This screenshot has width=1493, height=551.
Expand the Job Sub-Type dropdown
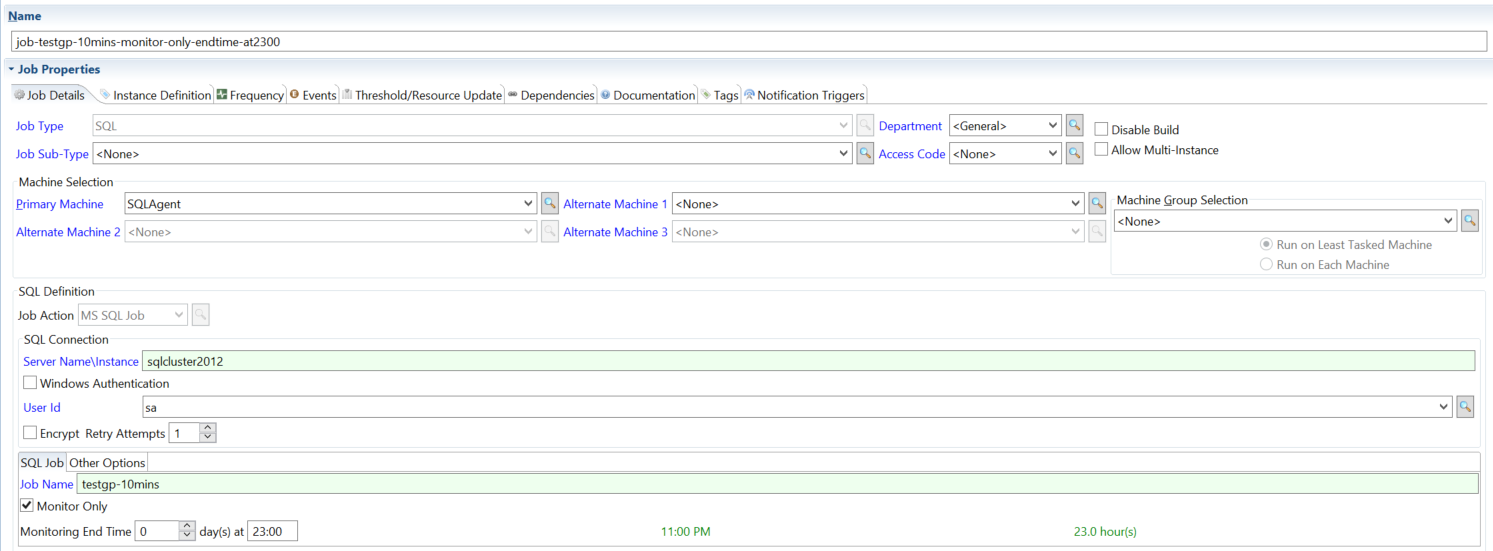[845, 154]
